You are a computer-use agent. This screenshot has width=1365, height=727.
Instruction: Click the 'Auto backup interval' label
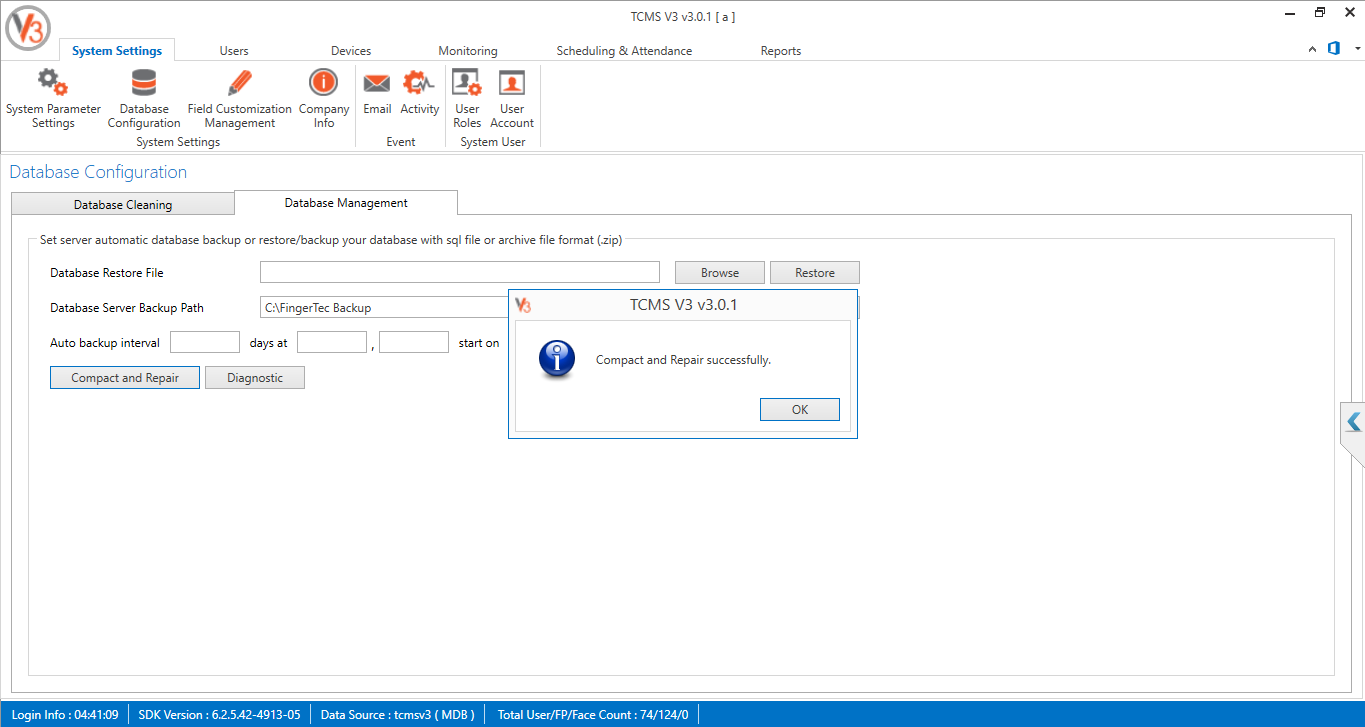point(105,342)
